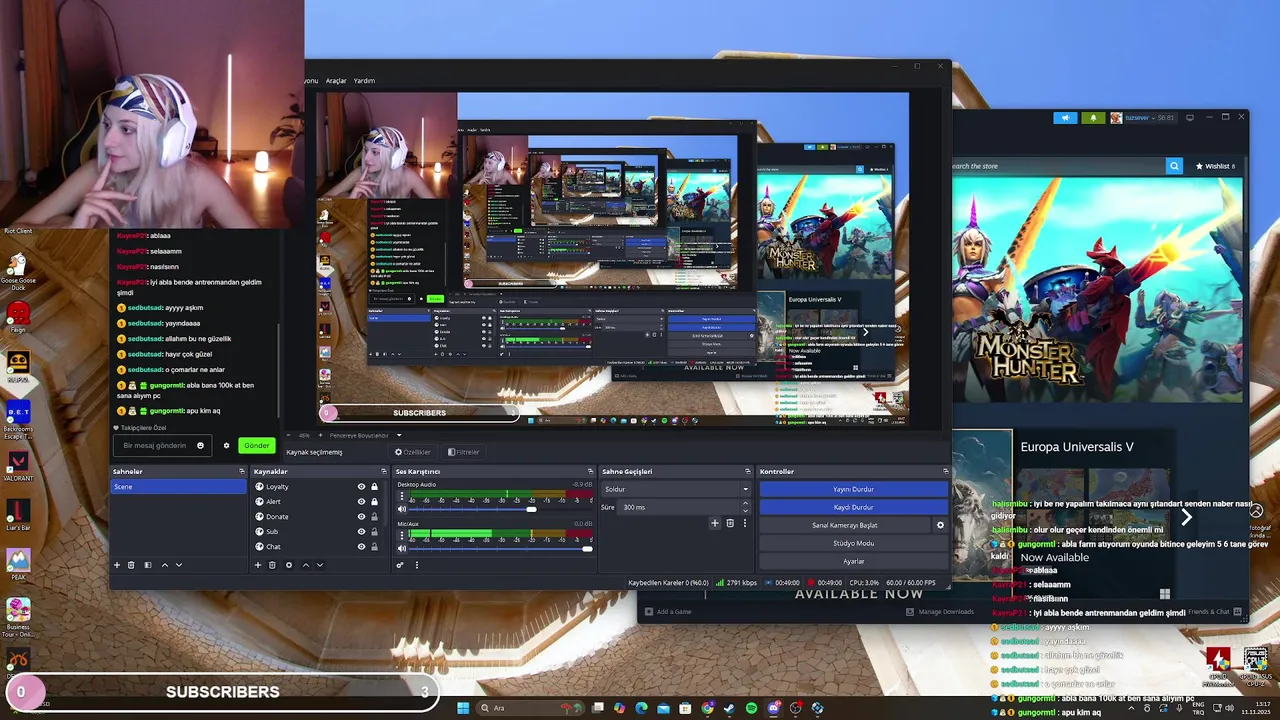Undock the Sahne Geçişleri panel
Image resolution: width=1280 pixels, height=720 pixels.
click(747, 471)
